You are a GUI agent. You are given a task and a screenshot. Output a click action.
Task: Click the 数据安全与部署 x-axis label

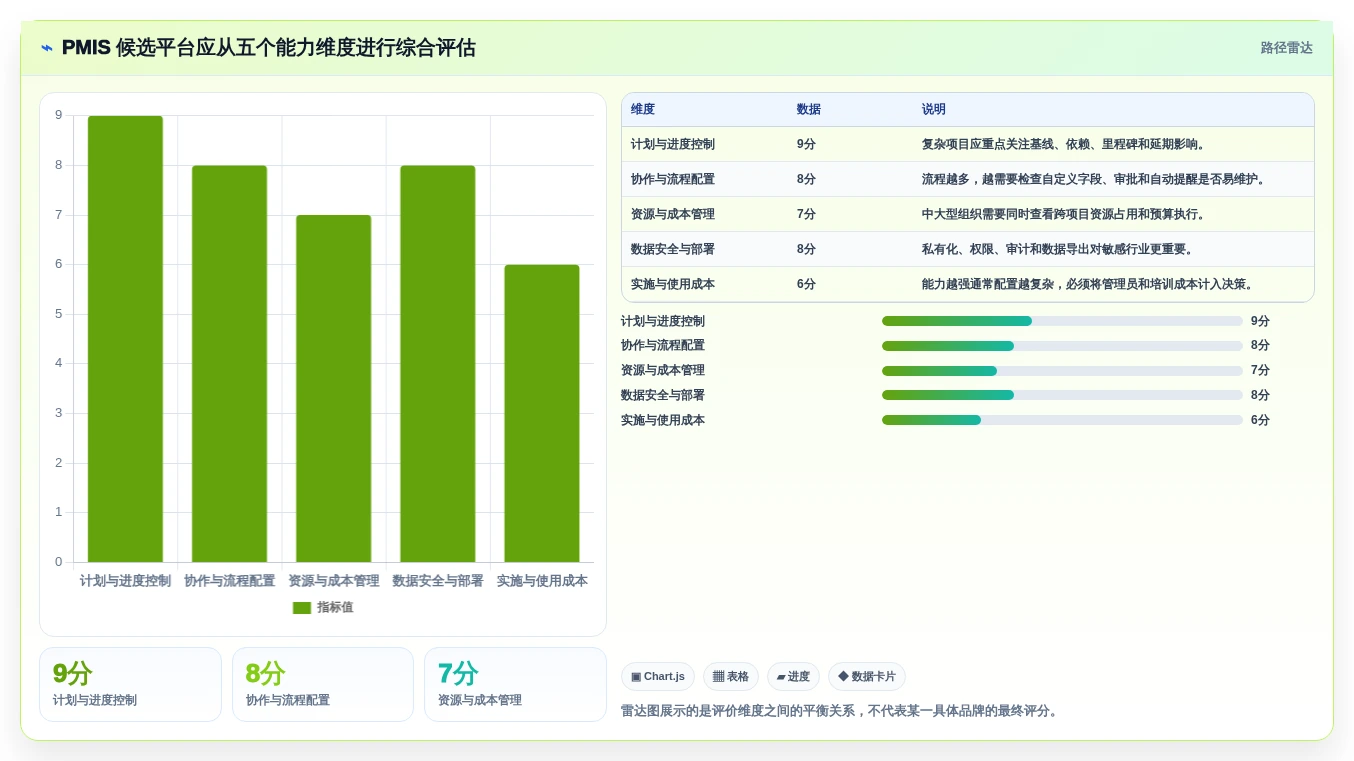point(437,581)
